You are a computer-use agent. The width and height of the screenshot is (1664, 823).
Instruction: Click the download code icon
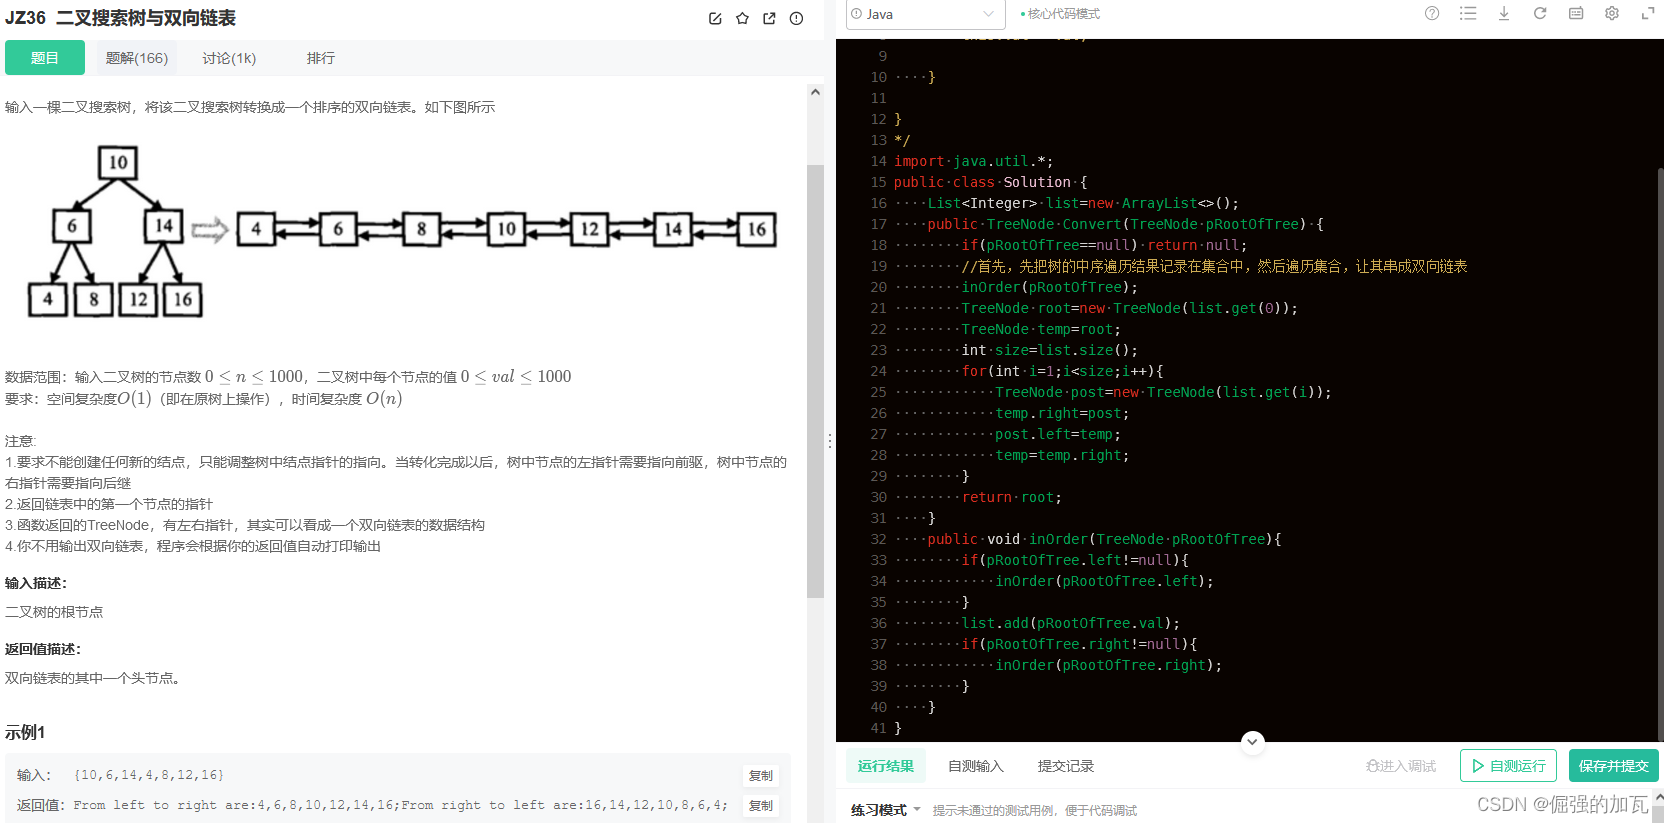[x=1504, y=13]
